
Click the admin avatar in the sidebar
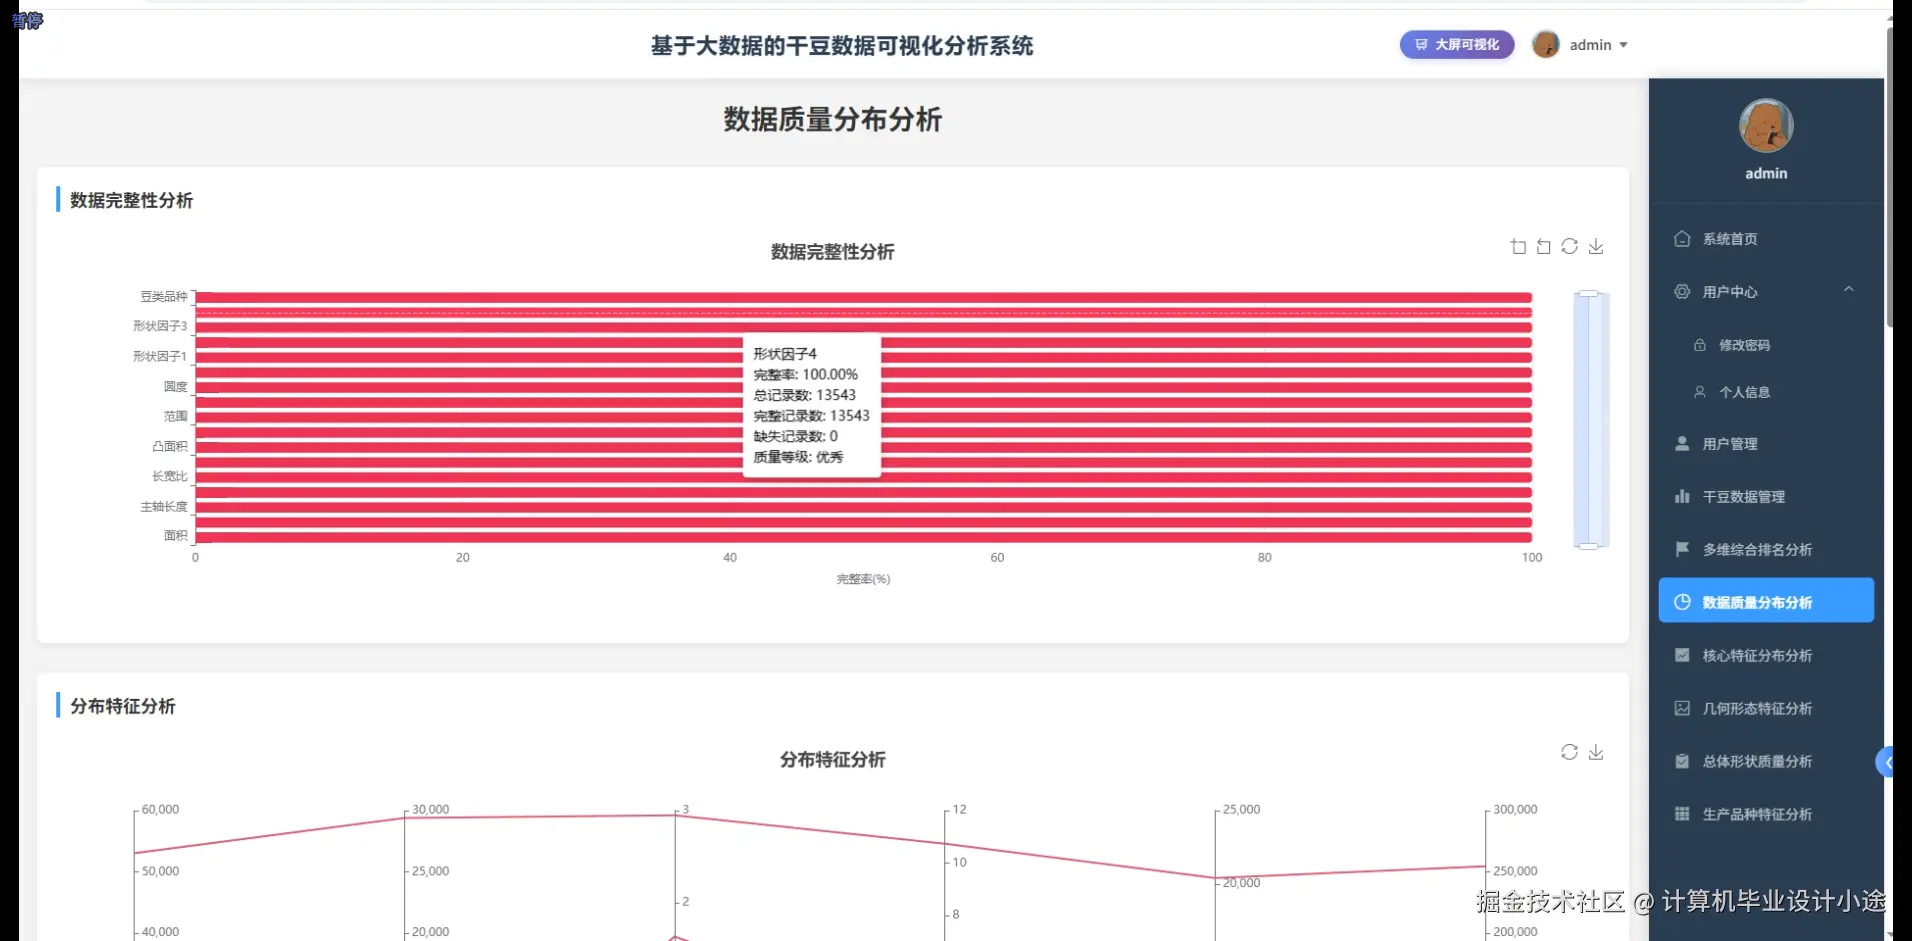coord(1765,126)
